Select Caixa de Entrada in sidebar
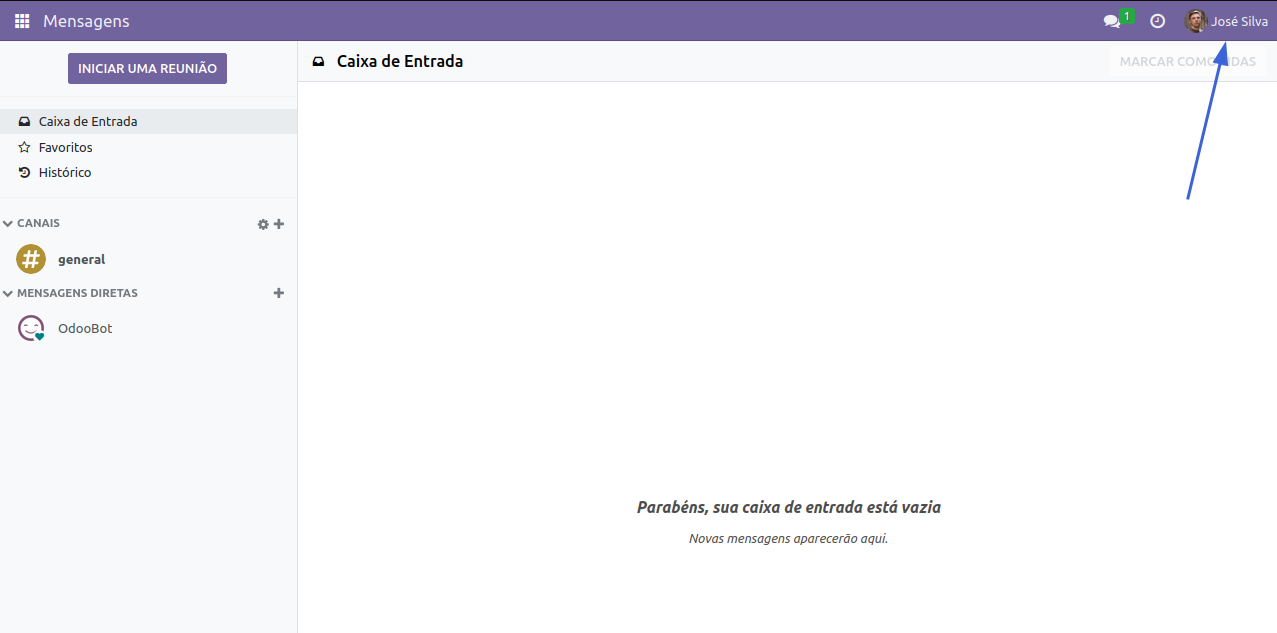This screenshot has width=1277, height=633. pos(88,121)
